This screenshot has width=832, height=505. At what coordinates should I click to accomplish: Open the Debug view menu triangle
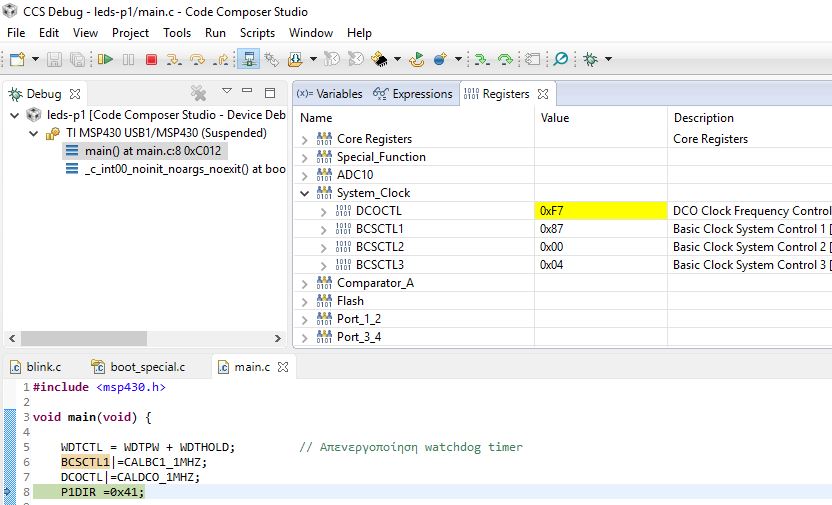coord(227,91)
